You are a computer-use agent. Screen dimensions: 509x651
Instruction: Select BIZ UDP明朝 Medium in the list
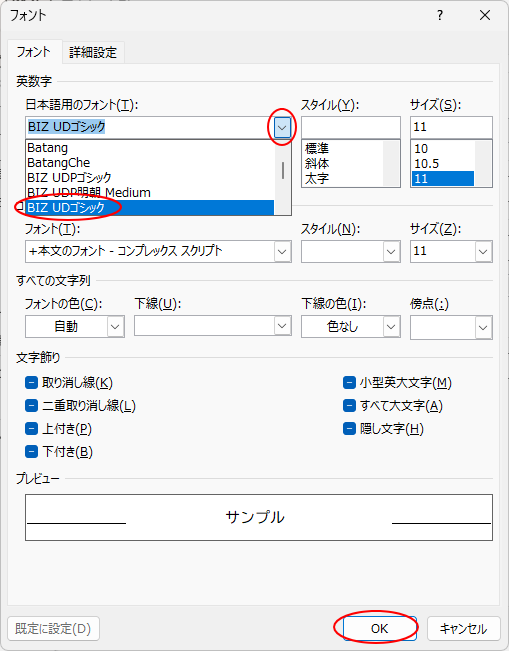pyautogui.click(x=150, y=193)
